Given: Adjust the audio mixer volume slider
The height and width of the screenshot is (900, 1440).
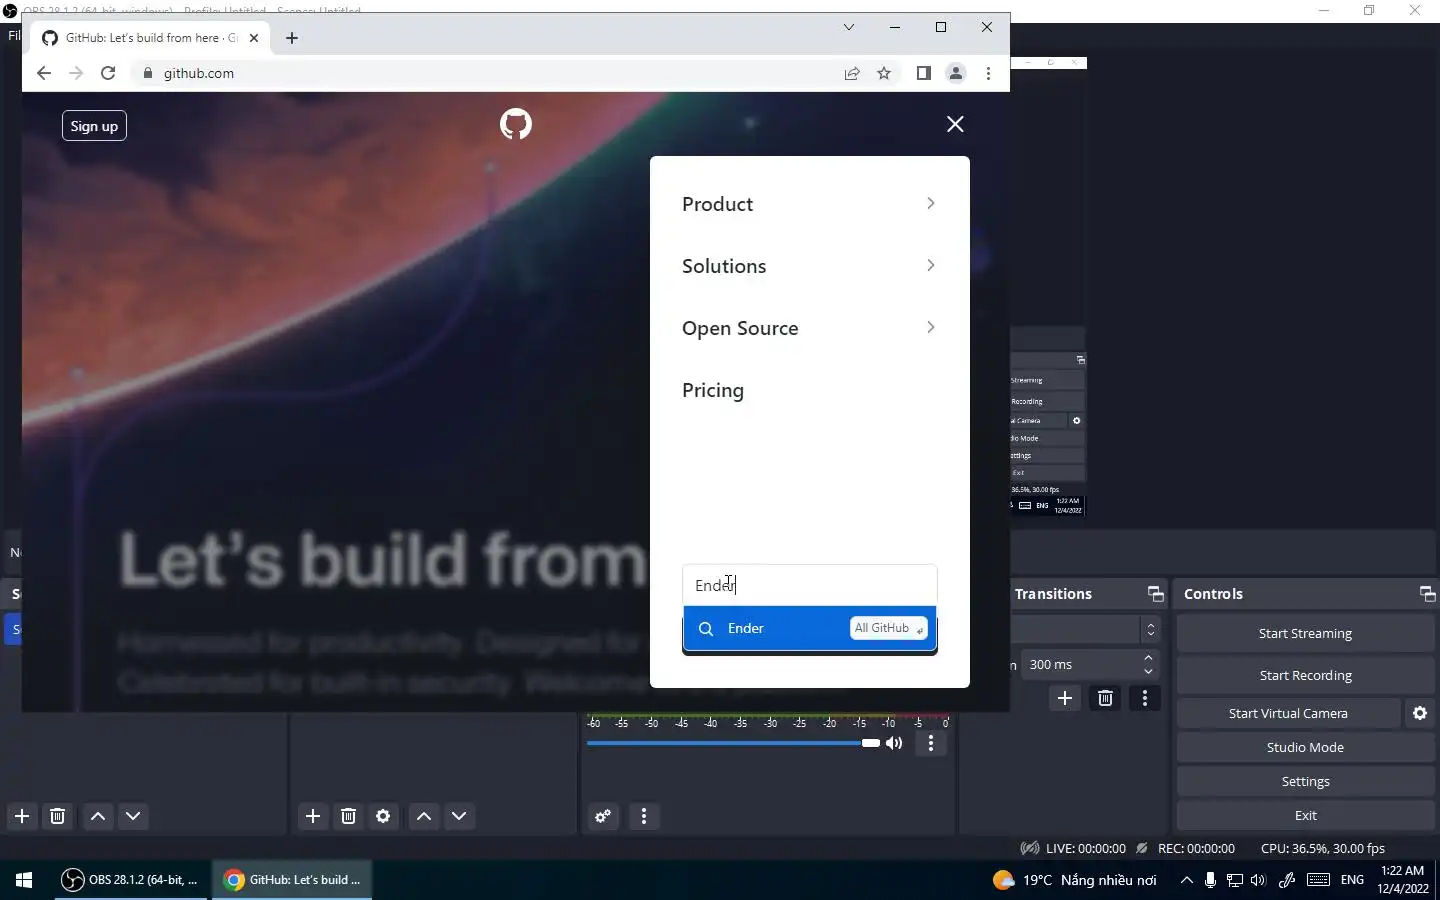Looking at the screenshot, I should tap(733, 743).
